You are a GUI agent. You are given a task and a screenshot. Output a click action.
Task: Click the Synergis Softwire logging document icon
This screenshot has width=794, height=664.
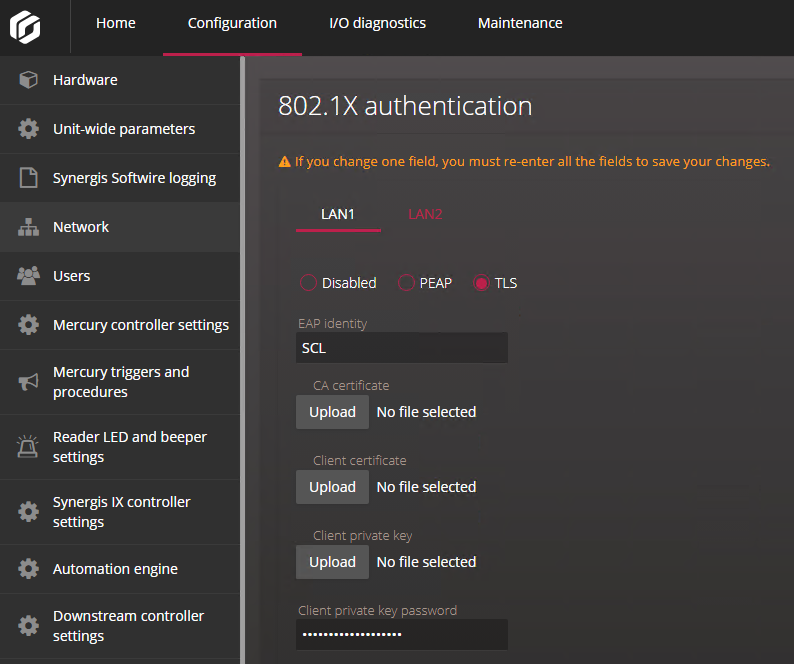(x=28, y=178)
